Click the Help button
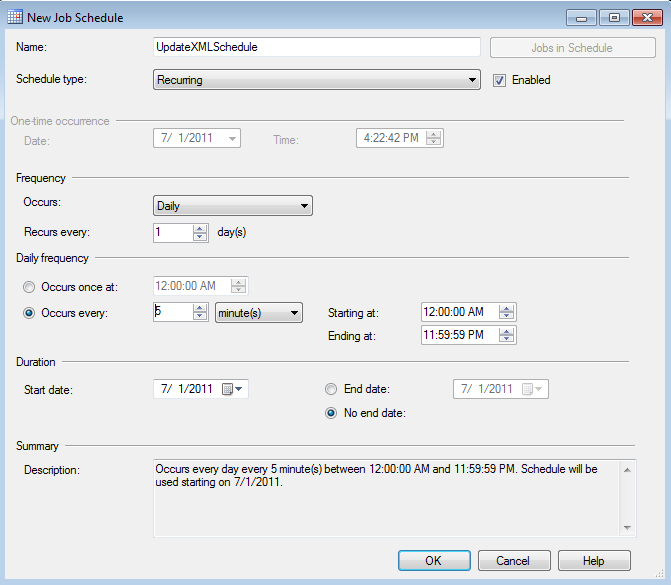The height and width of the screenshot is (585, 671). 594,561
